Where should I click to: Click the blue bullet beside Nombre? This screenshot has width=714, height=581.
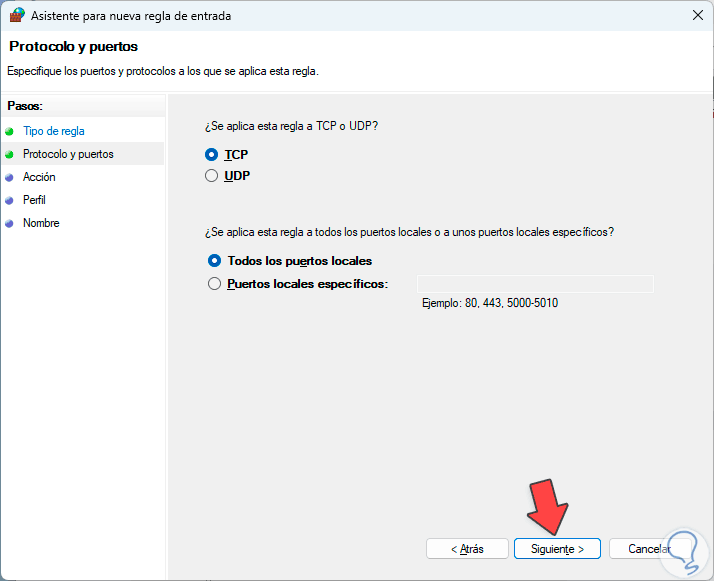[x=10, y=223]
